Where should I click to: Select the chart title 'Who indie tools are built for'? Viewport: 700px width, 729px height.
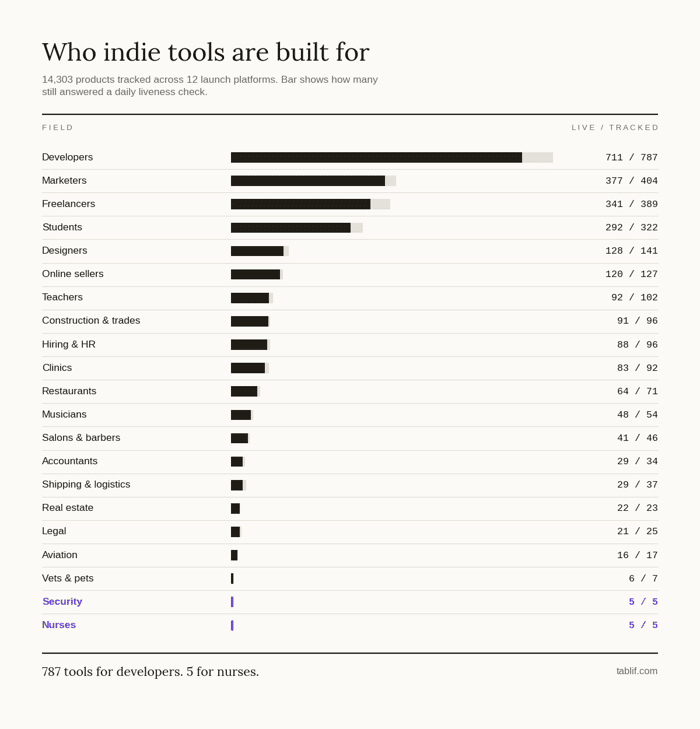pyautogui.click(x=206, y=52)
